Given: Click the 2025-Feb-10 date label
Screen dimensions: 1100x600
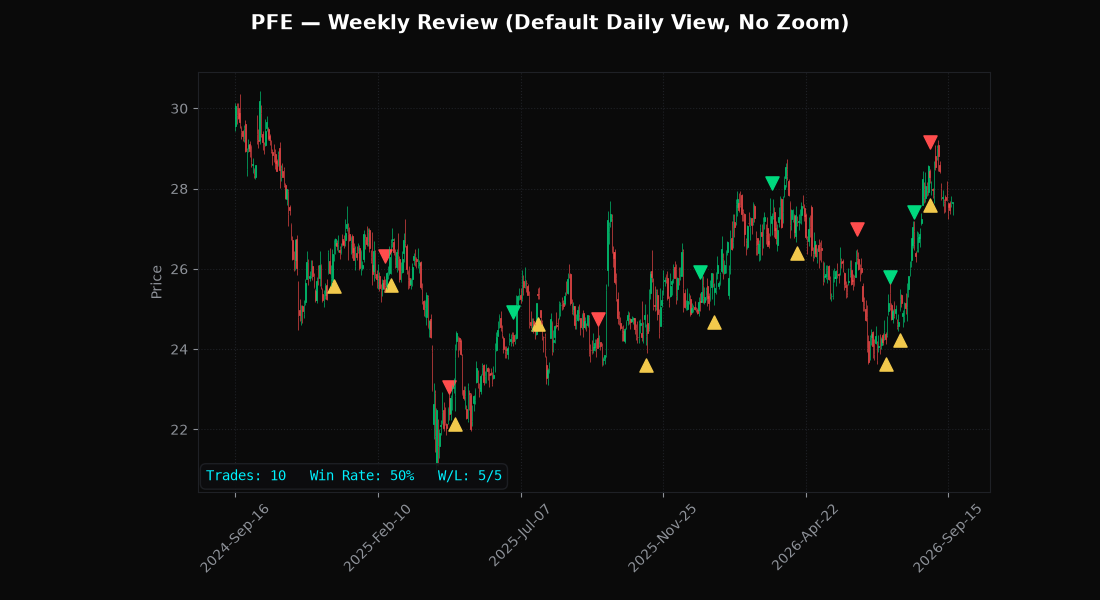Looking at the screenshot, I should tap(377, 538).
